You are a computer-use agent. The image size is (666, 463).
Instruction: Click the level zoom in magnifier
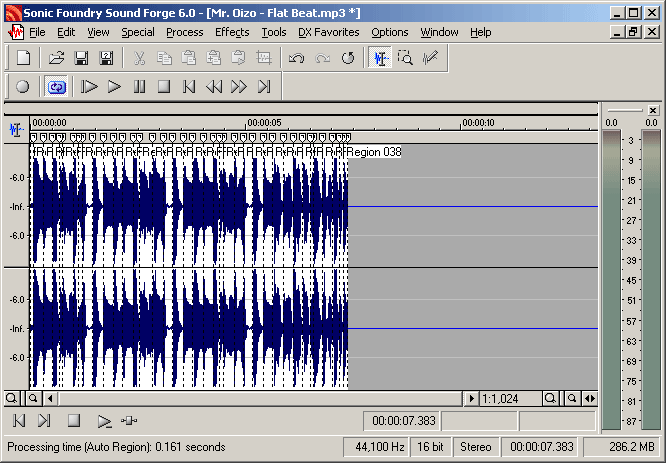tap(33, 398)
